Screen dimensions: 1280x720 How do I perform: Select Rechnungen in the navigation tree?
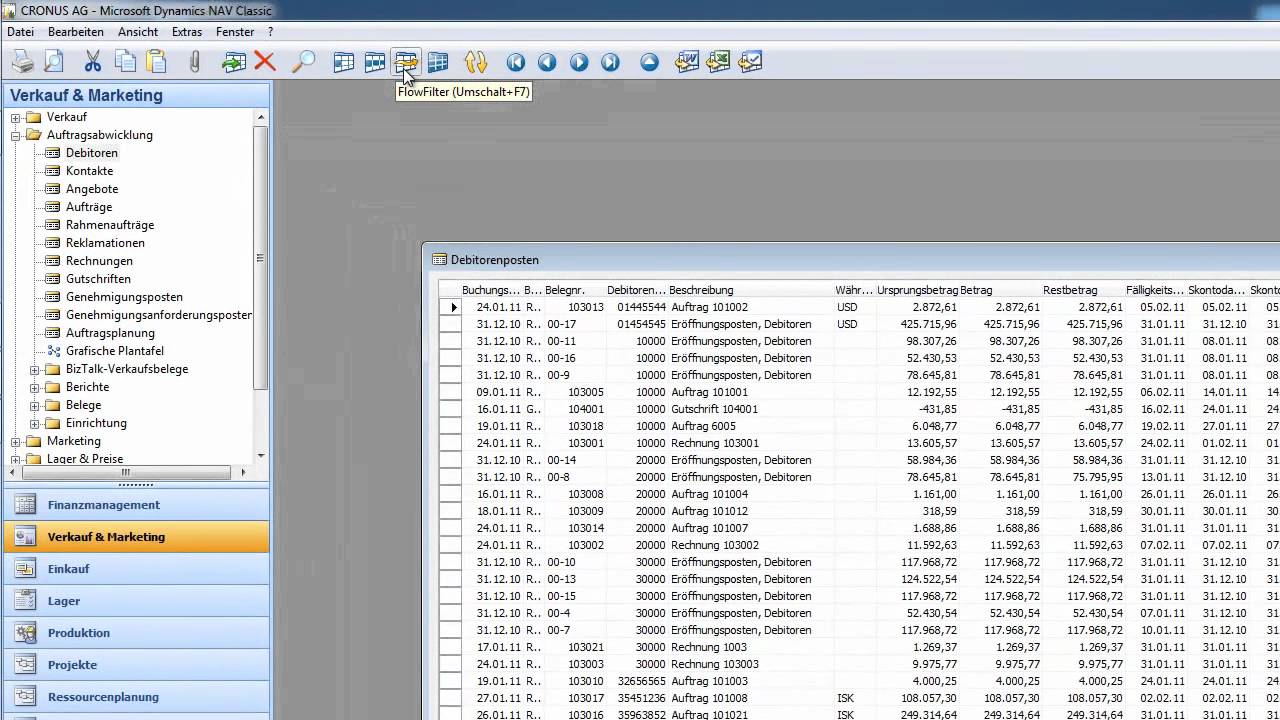pos(99,261)
